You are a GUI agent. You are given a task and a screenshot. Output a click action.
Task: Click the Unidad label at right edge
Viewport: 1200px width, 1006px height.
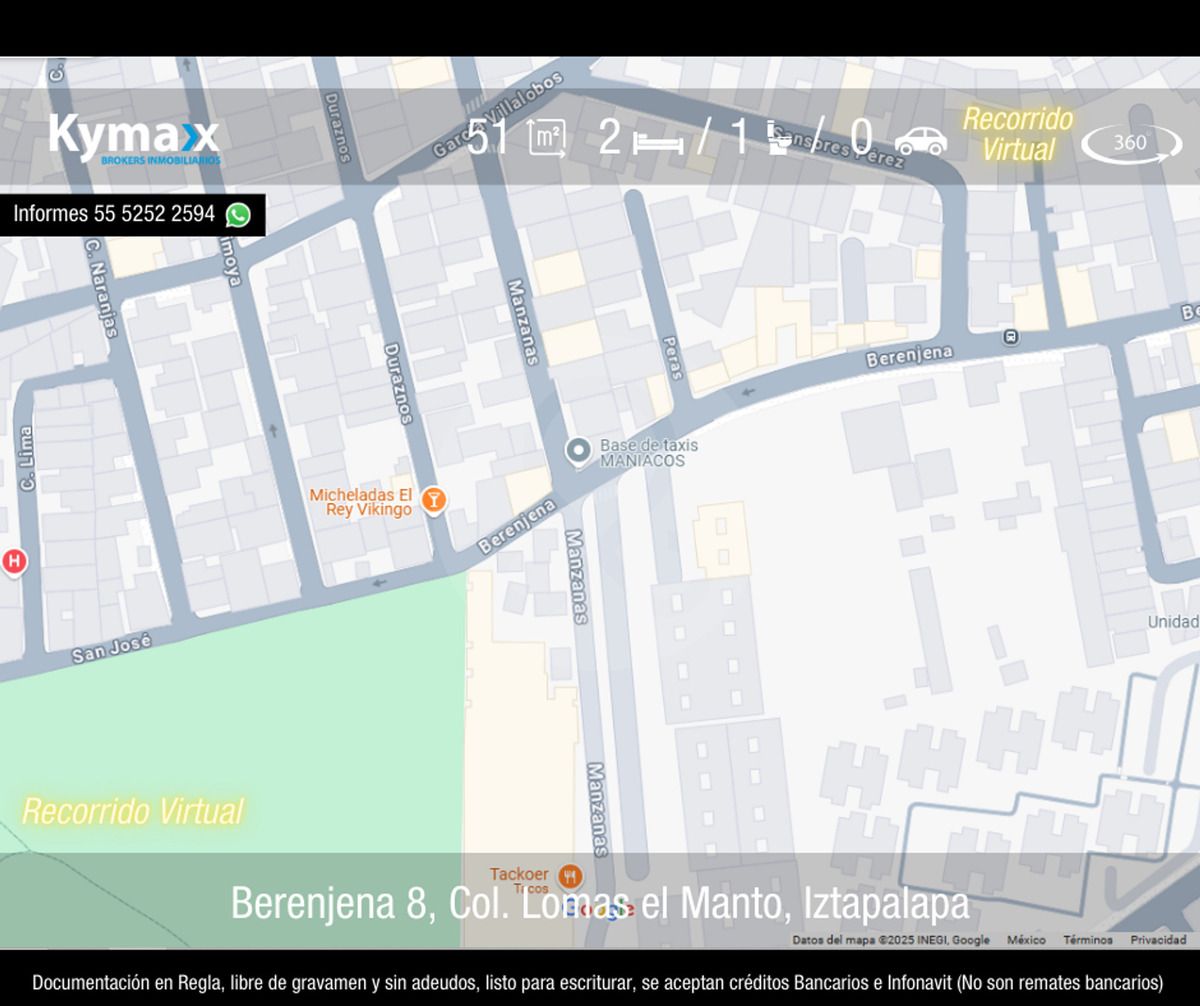coord(1173,622)
